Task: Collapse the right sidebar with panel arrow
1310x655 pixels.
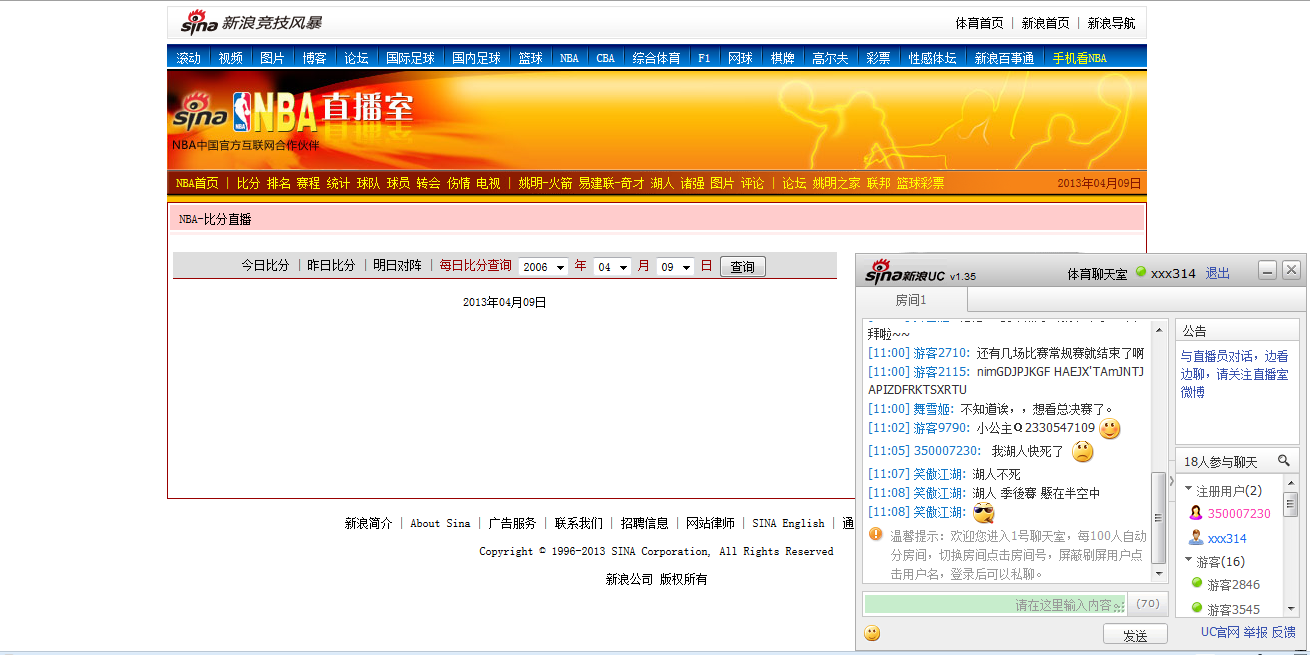Action: (x=1172, y=481)
